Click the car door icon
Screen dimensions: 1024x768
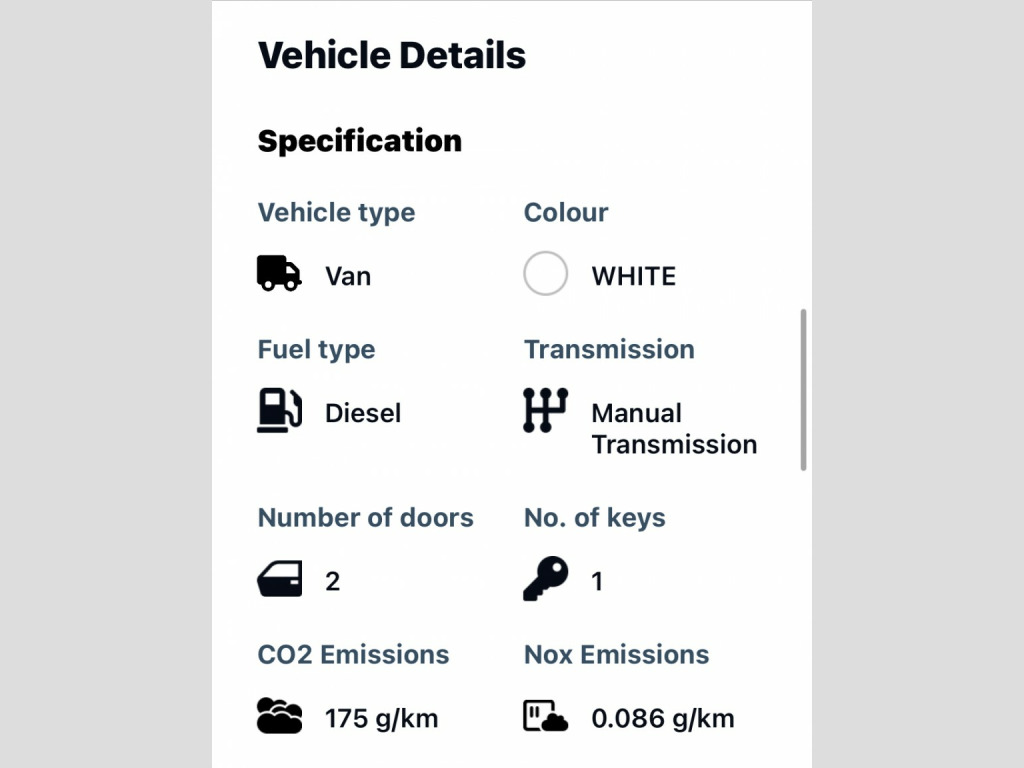(x=279, y=580)
